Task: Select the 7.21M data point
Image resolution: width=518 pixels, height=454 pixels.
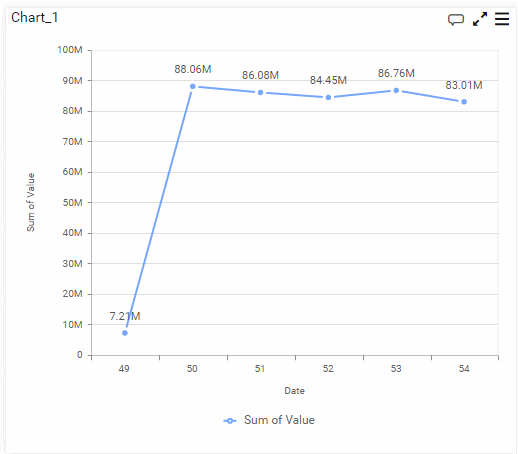Action: [x=125, y=333]
